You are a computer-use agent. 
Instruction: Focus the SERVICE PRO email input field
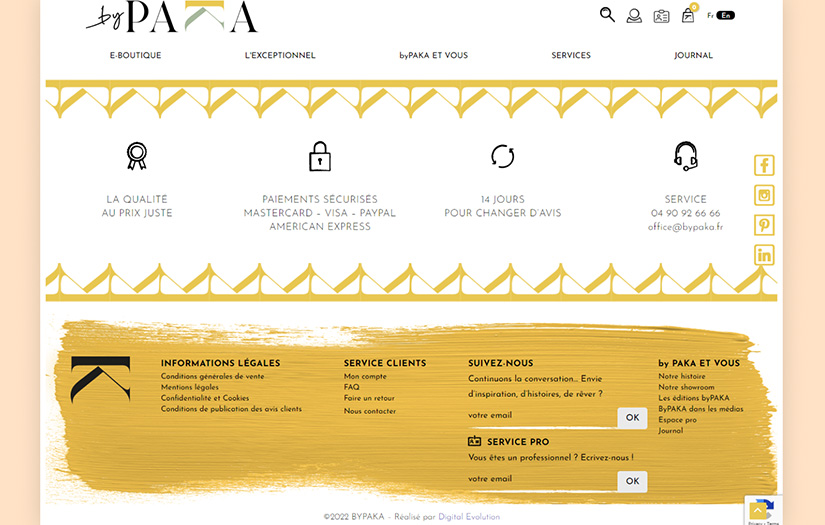pos(542,480)
